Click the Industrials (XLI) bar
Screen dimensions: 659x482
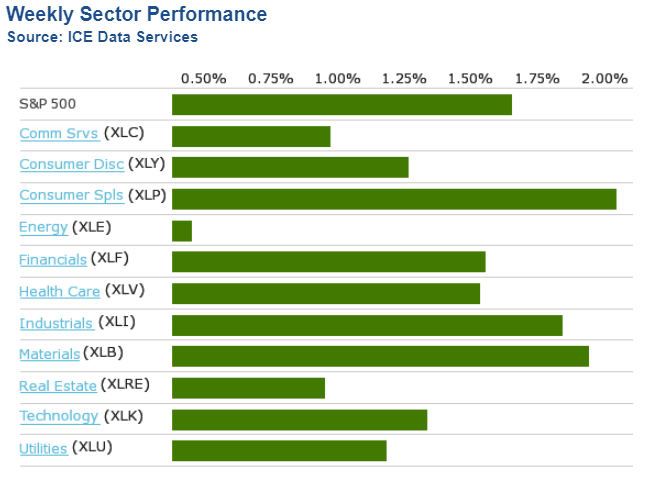point(367,325)
